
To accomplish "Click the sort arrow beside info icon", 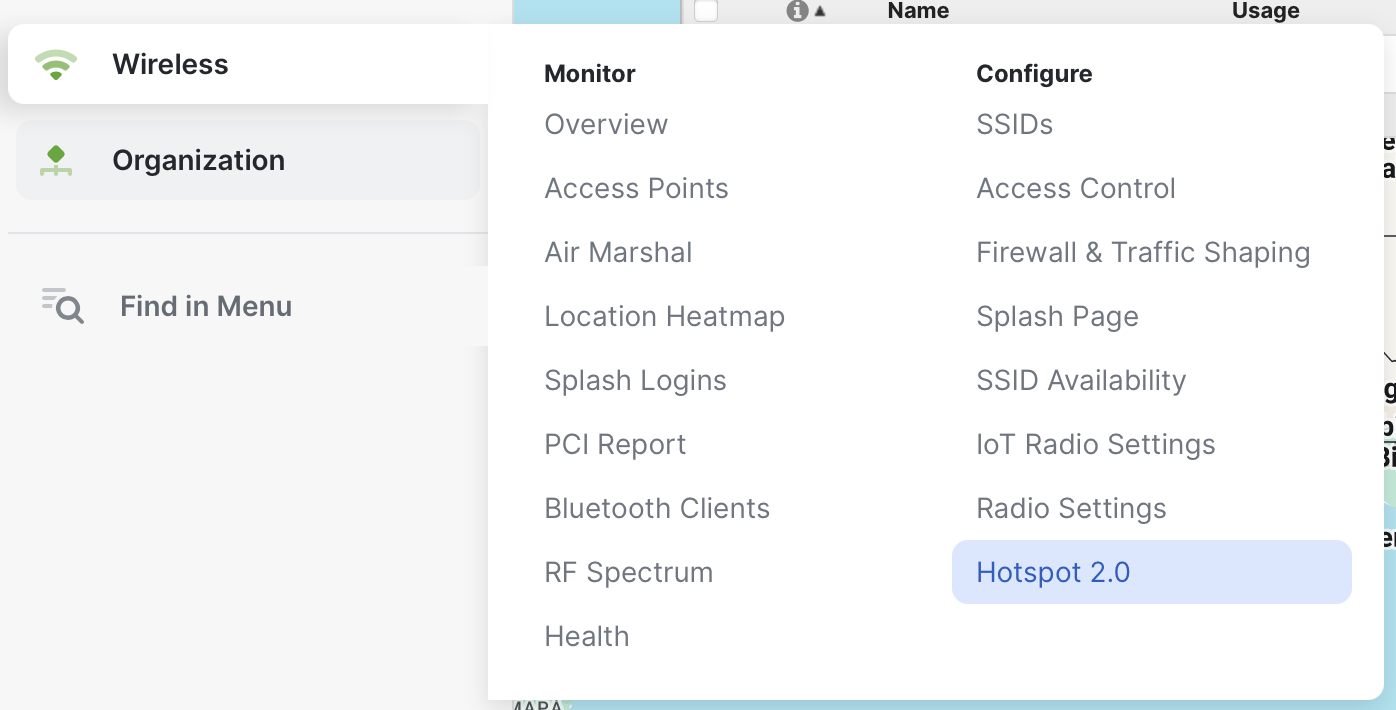I will [x=820, y=12].
